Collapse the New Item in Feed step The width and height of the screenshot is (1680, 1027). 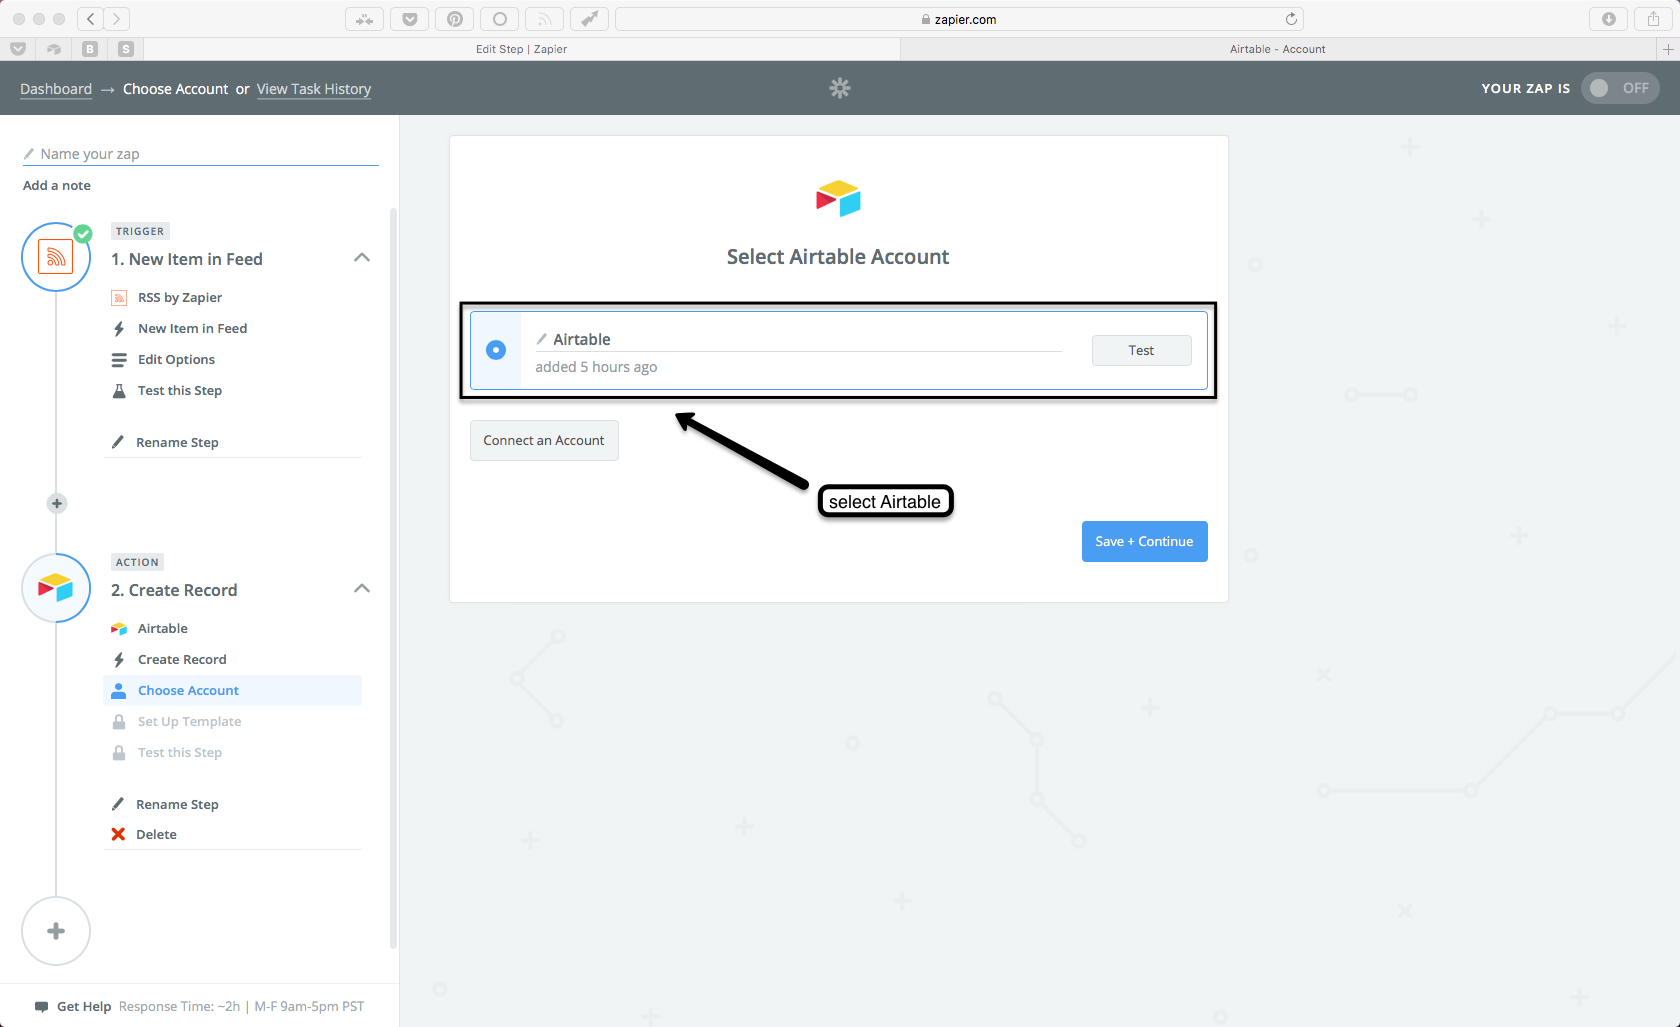click(x=362, y=258)
